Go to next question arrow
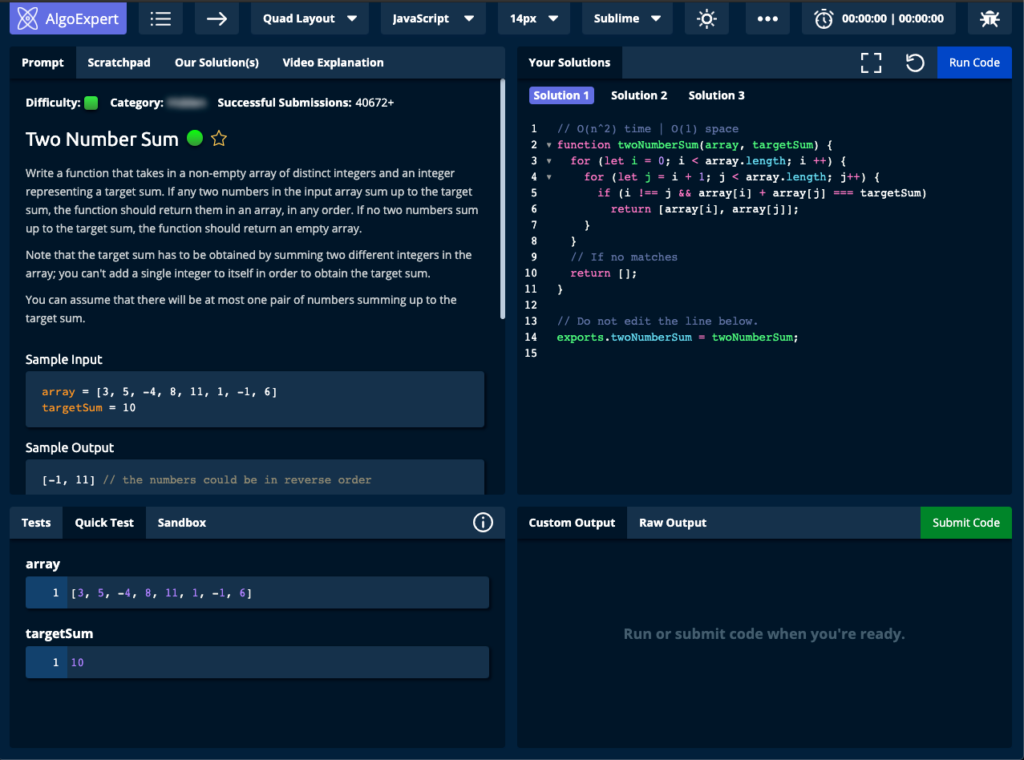1024x760 pixels. coord(217,18)
